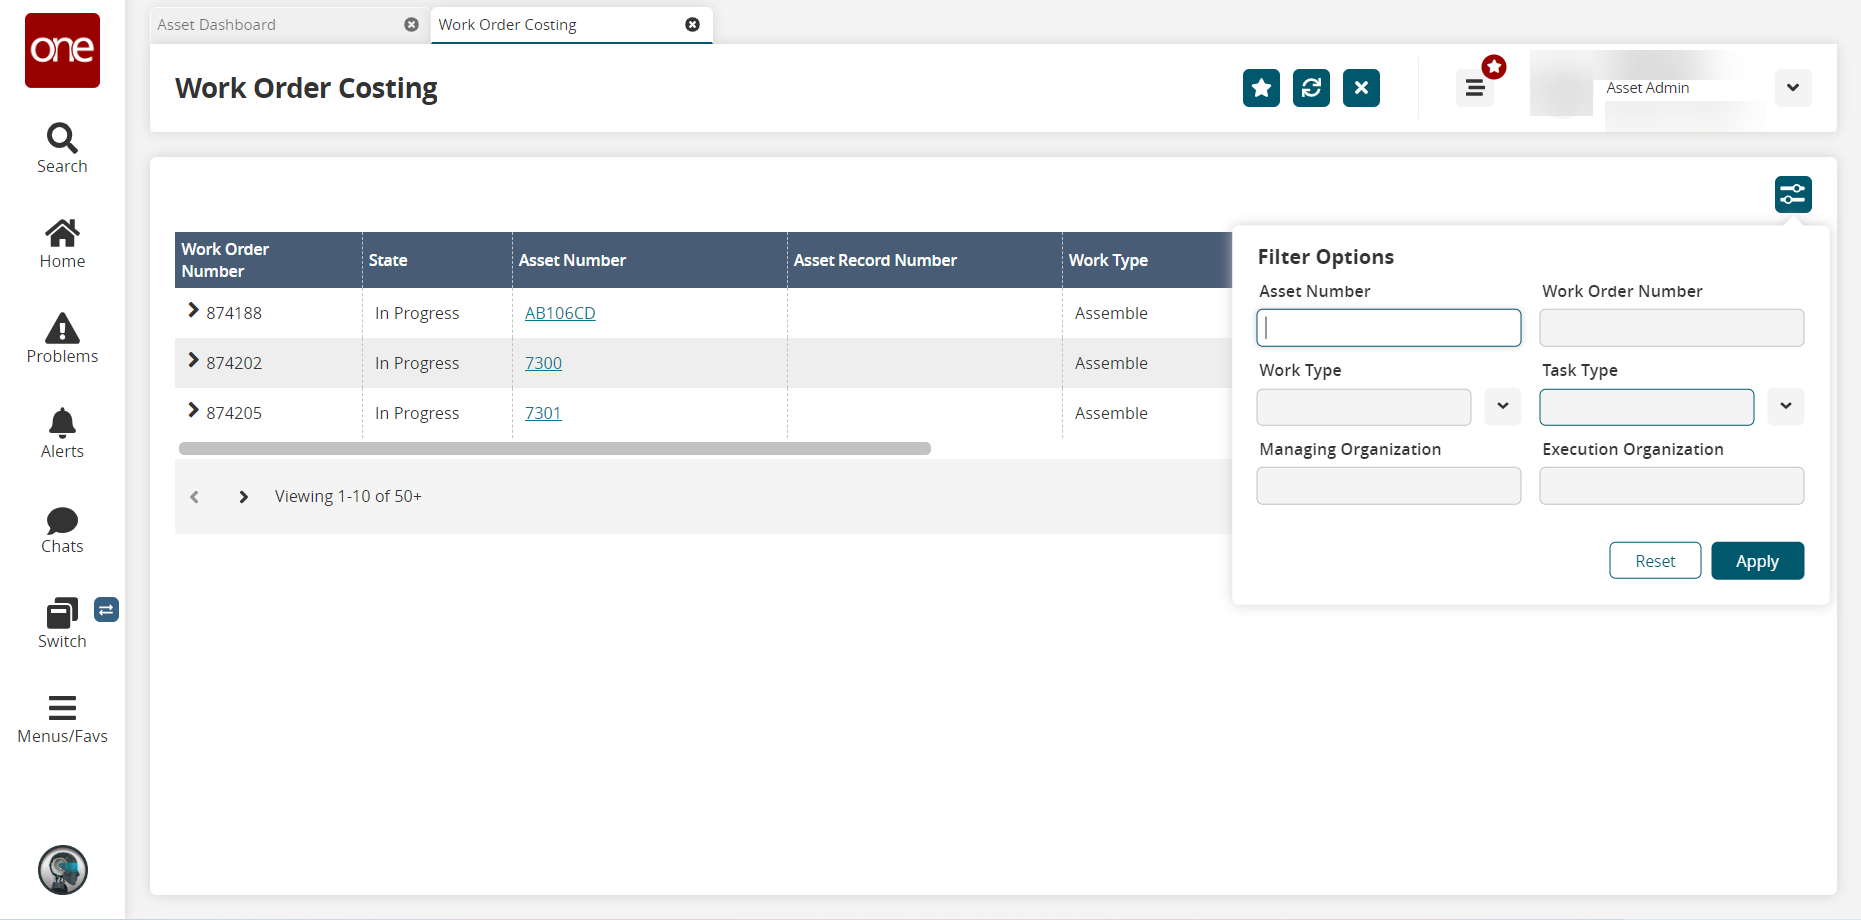
Task: Open the Work Type dropdown arrow
Action: click(x=1502, y=407)
